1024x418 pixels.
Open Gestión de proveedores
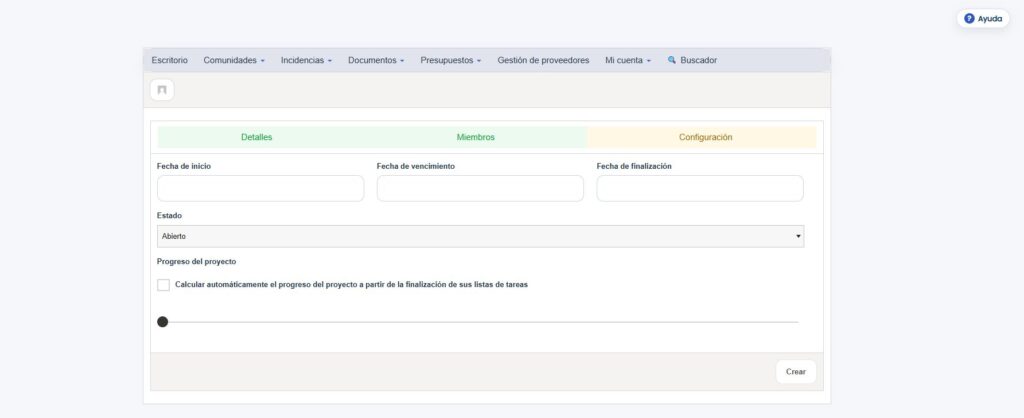(543, 60)
